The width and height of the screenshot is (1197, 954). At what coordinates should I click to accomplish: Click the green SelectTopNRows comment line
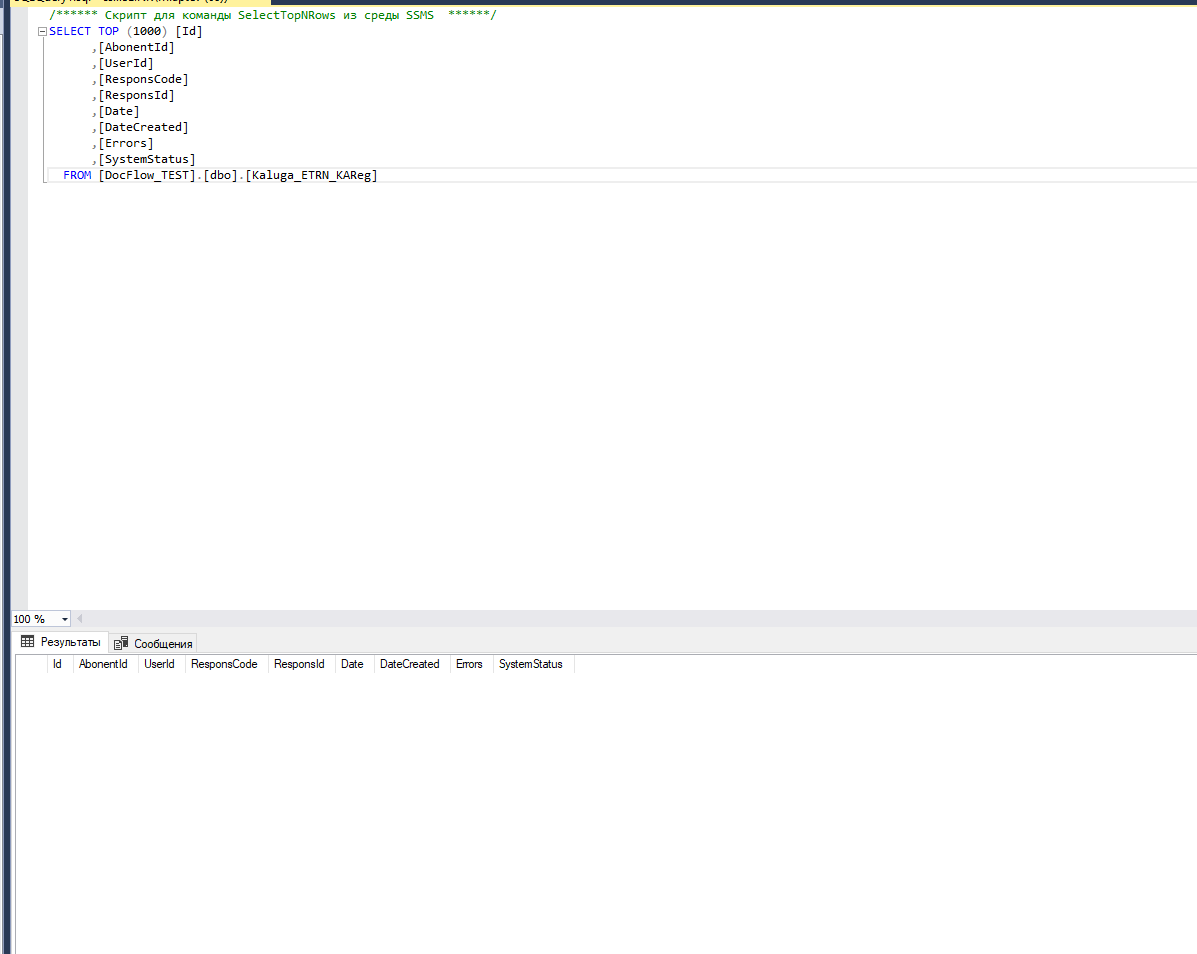coord(273,15)
